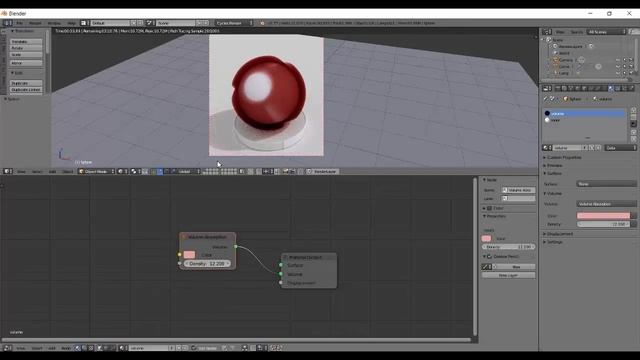Switch to the Modifiers properties tab icon
The image size is (640, 360).
597,88
